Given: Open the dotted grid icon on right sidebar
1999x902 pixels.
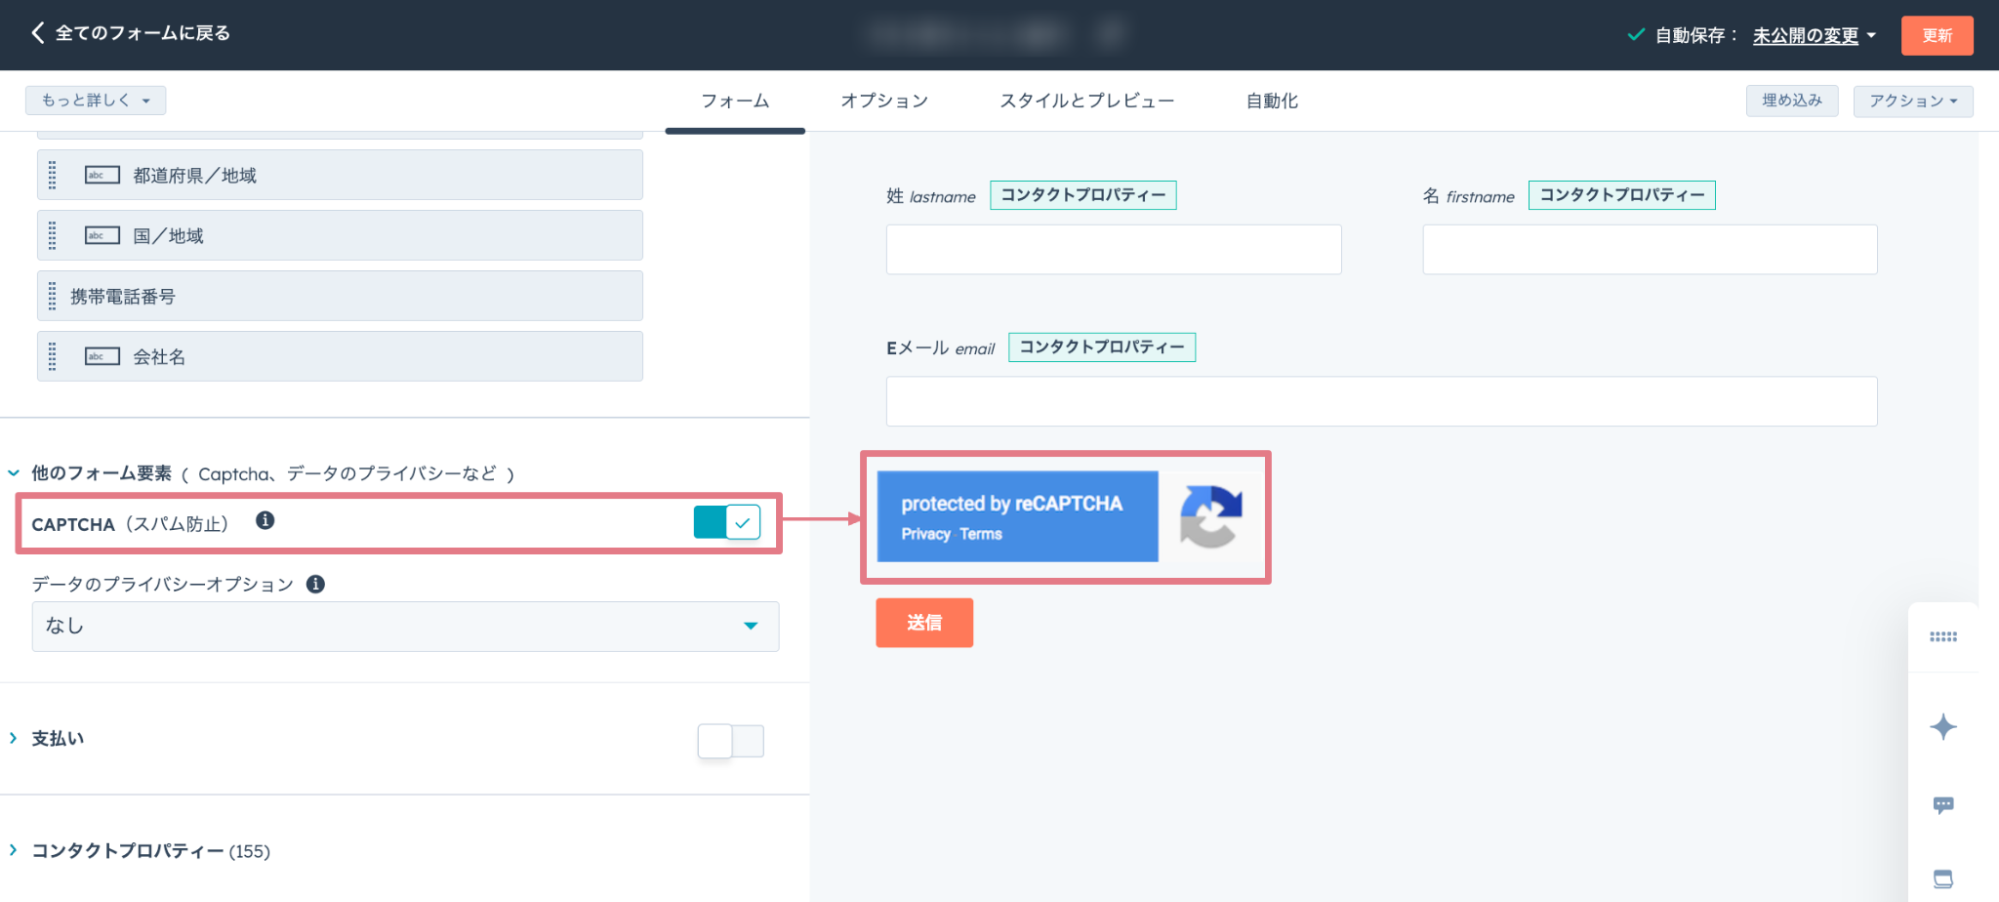Looking at the screenshot, I should click(x=1943, y=637).
